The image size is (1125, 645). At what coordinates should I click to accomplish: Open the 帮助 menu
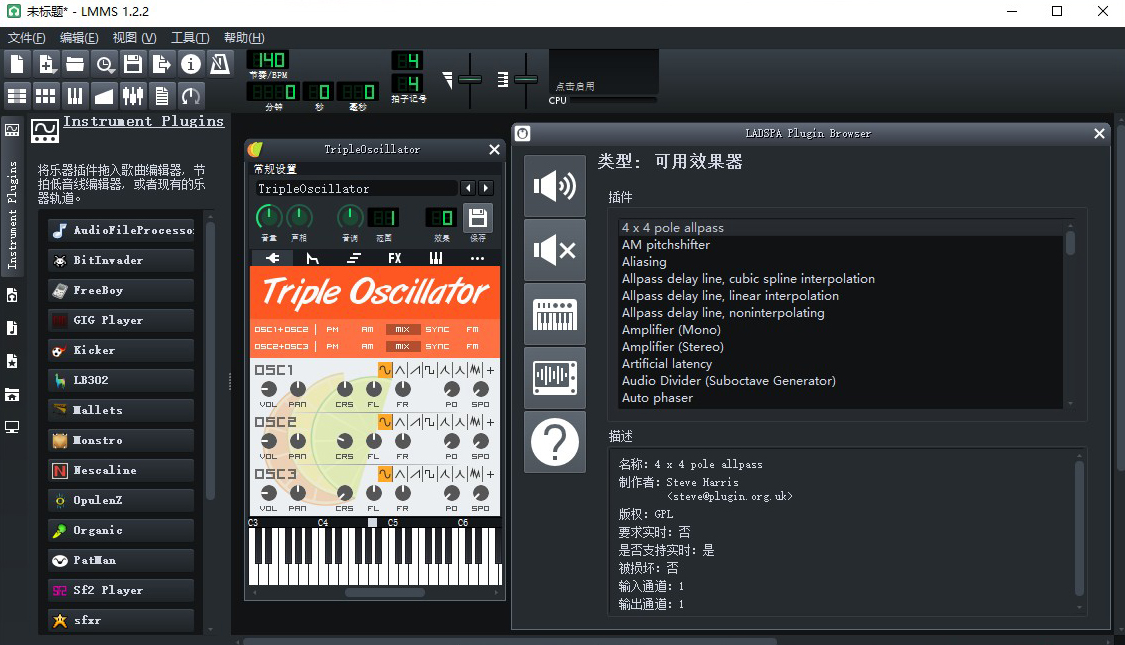pos(244,37)
